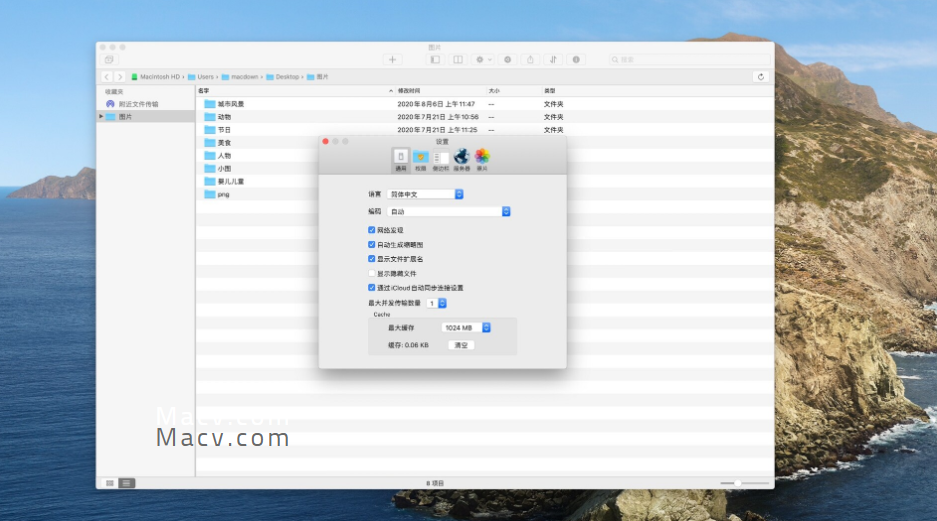Go forward with the right chevron
The image size is (937, 521).
pos(120,76)
